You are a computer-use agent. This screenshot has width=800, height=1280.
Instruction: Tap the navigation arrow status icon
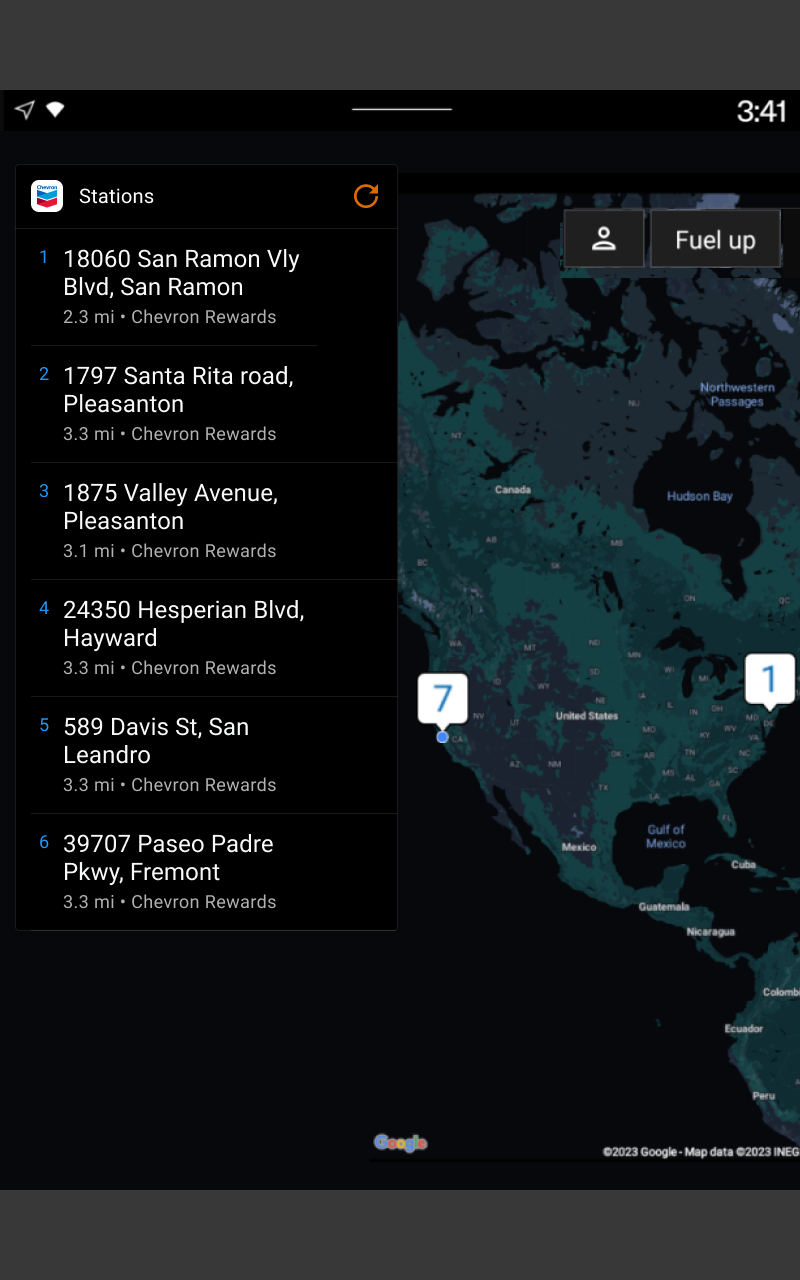[25, 110]
